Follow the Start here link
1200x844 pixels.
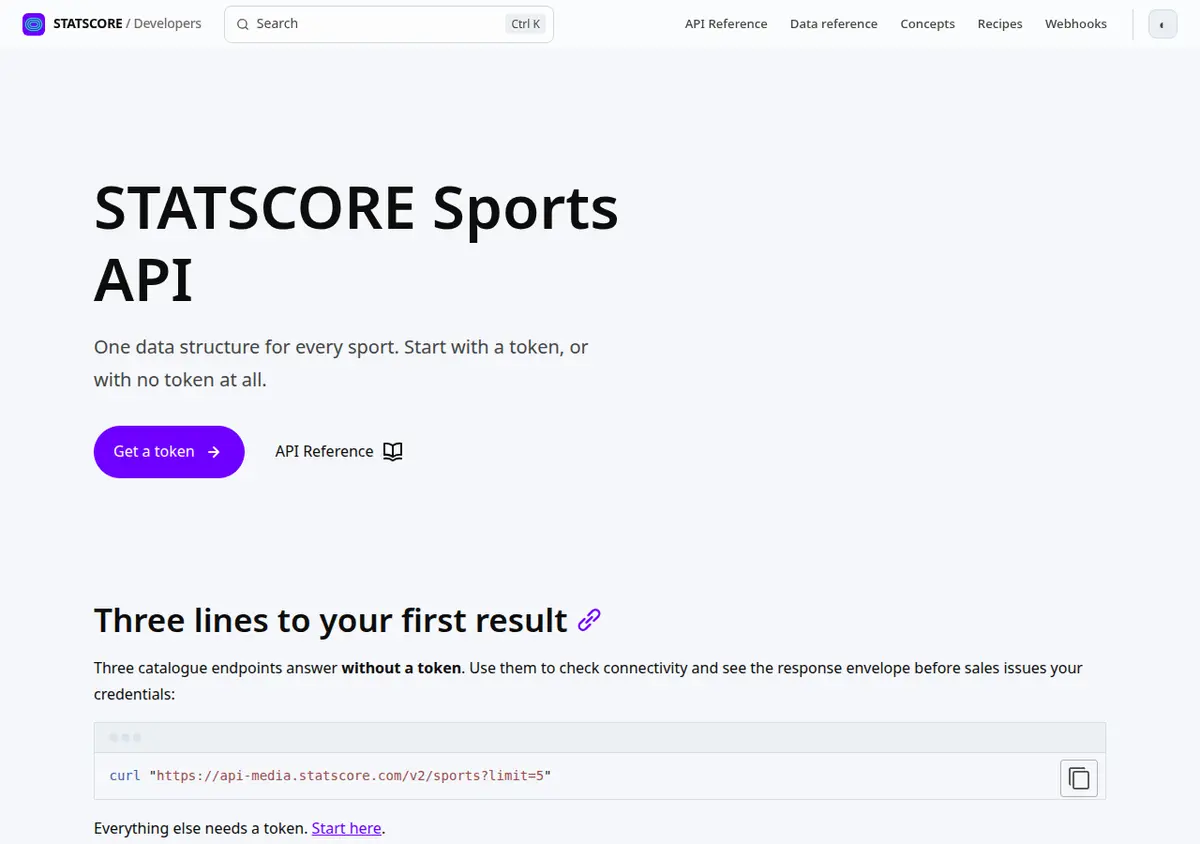tap(346, 828)
